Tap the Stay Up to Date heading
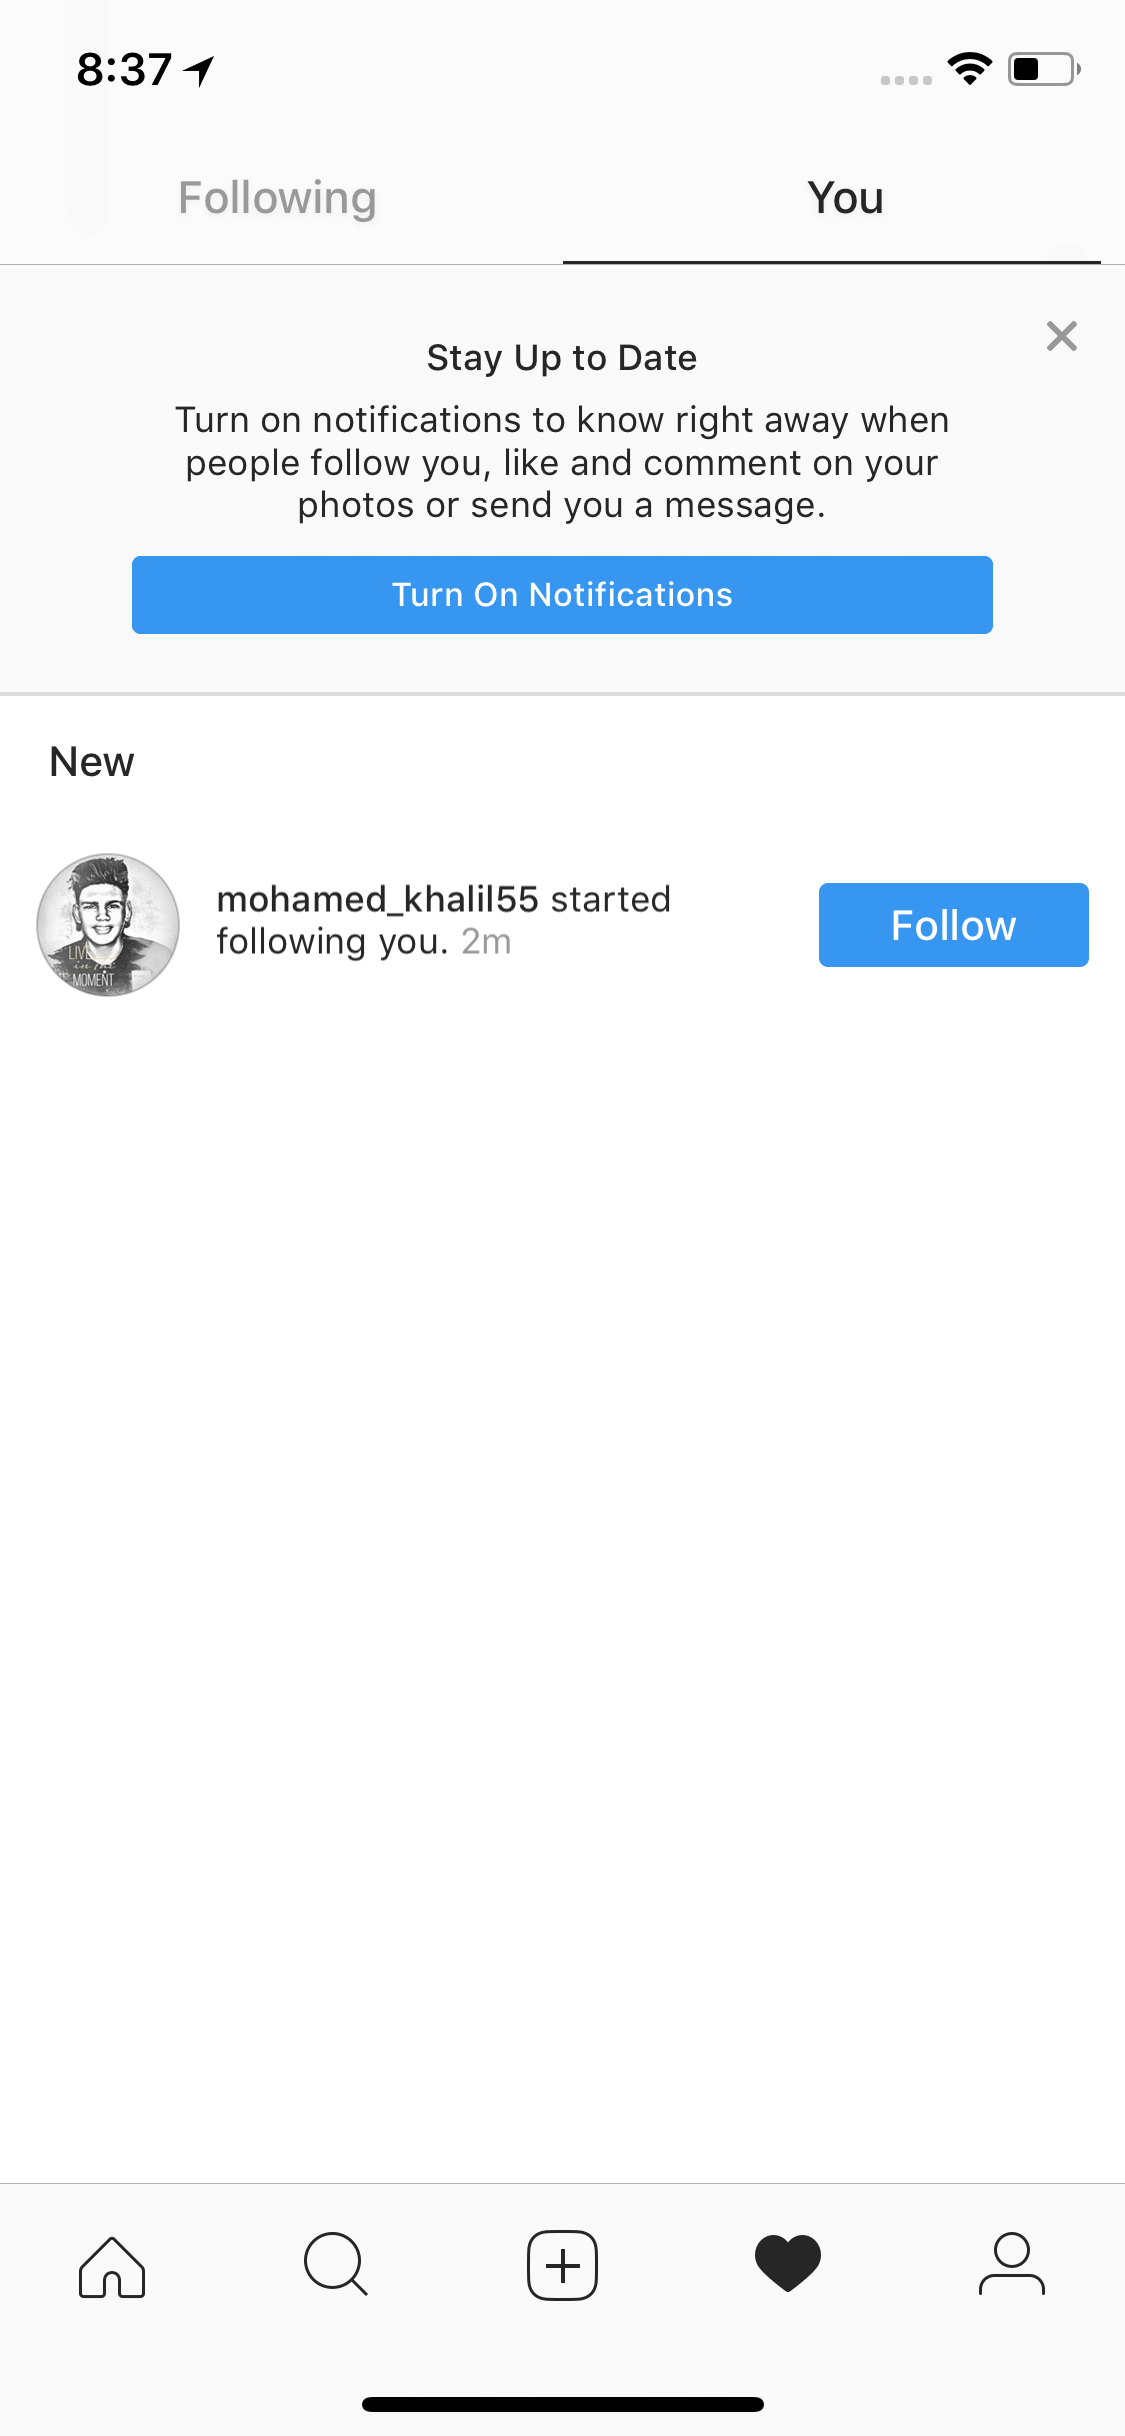 coord(562,358)
